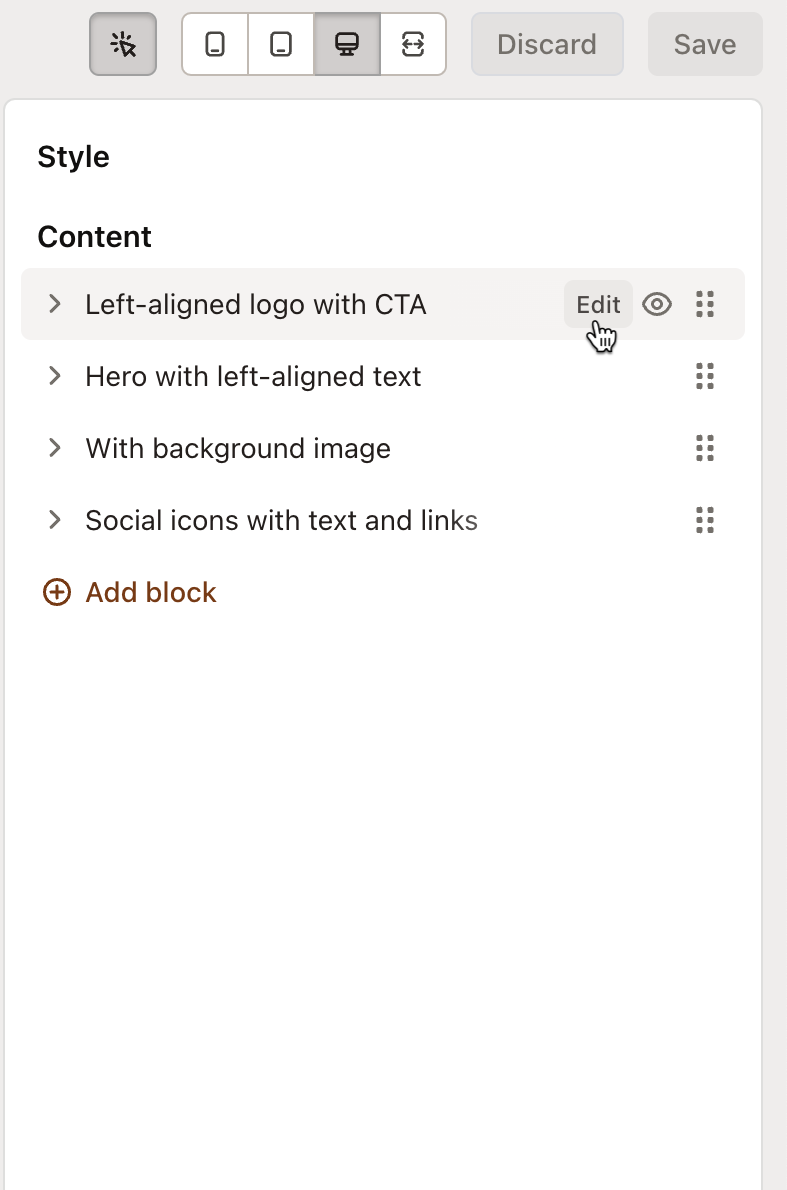Switch preview to mobile view

click(x=214, y=44)
